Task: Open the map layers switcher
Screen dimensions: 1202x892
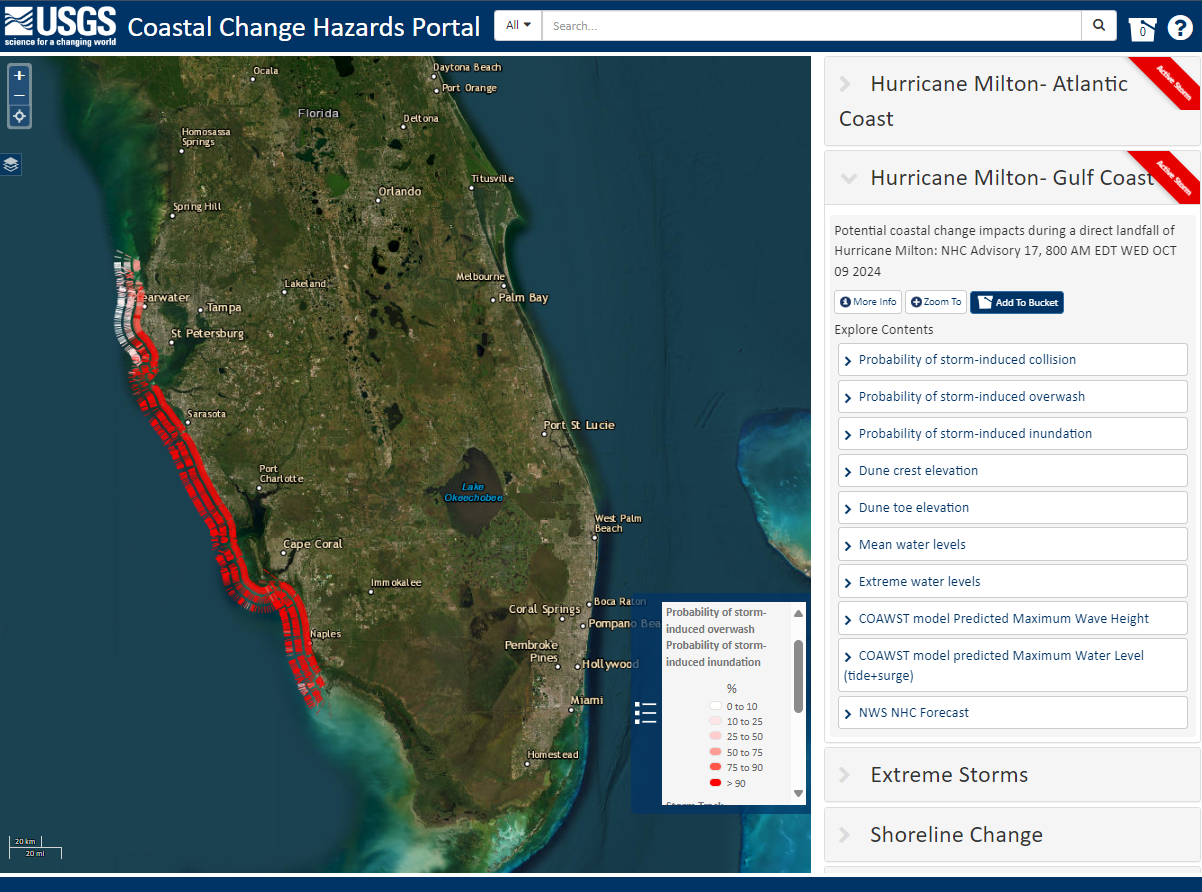Action: point(11,164)
